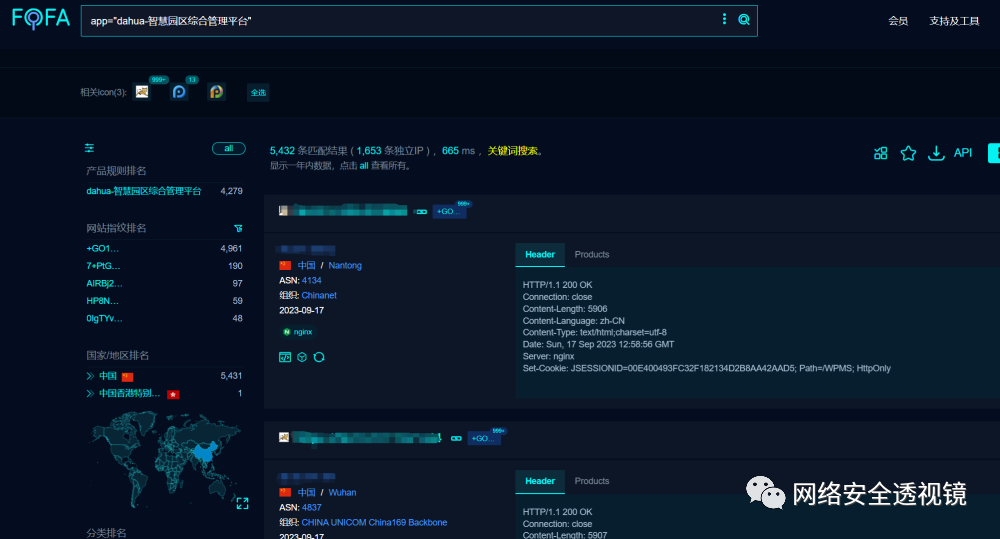Screen dimensions: 1000x539
Task: Click the world map thumbnail
Action: [166, 459]
